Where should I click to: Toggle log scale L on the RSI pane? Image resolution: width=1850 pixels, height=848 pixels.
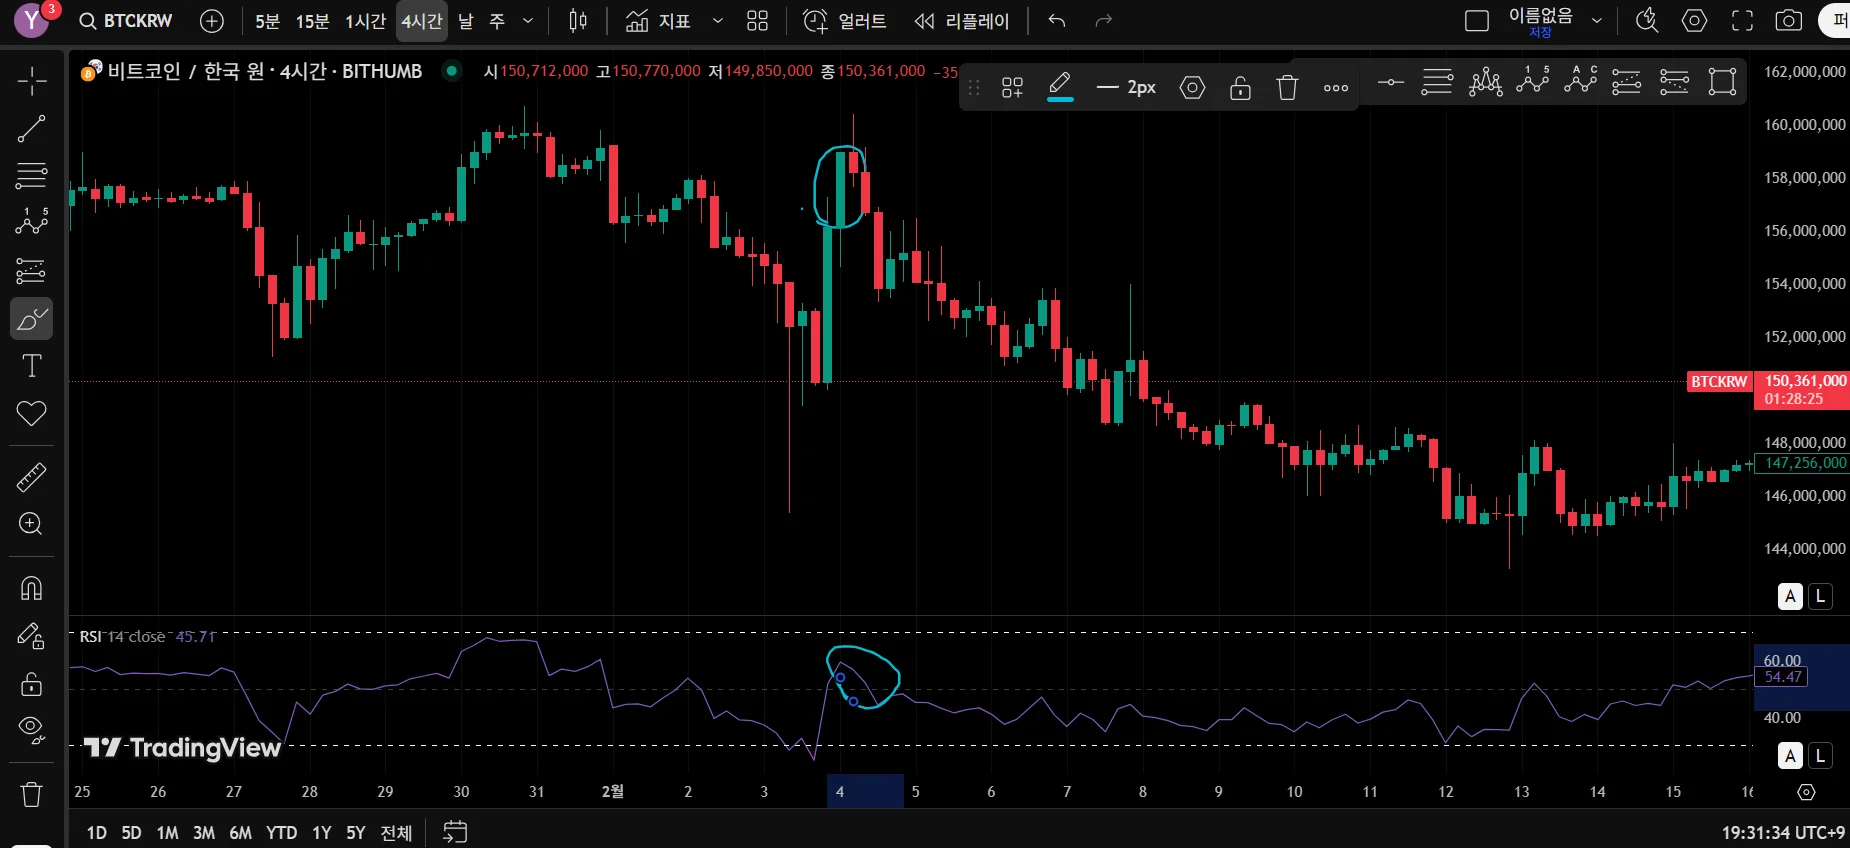(x=1820, y=756)
